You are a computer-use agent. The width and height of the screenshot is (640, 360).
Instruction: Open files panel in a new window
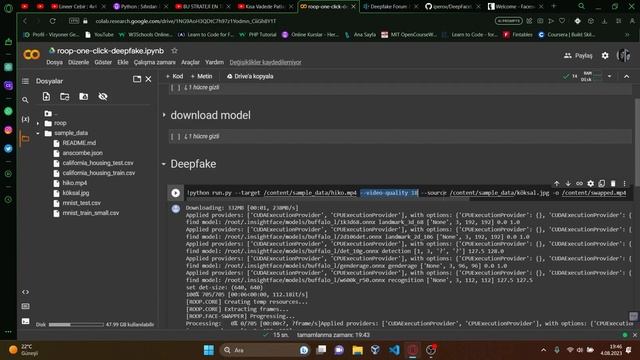point(137,79)
